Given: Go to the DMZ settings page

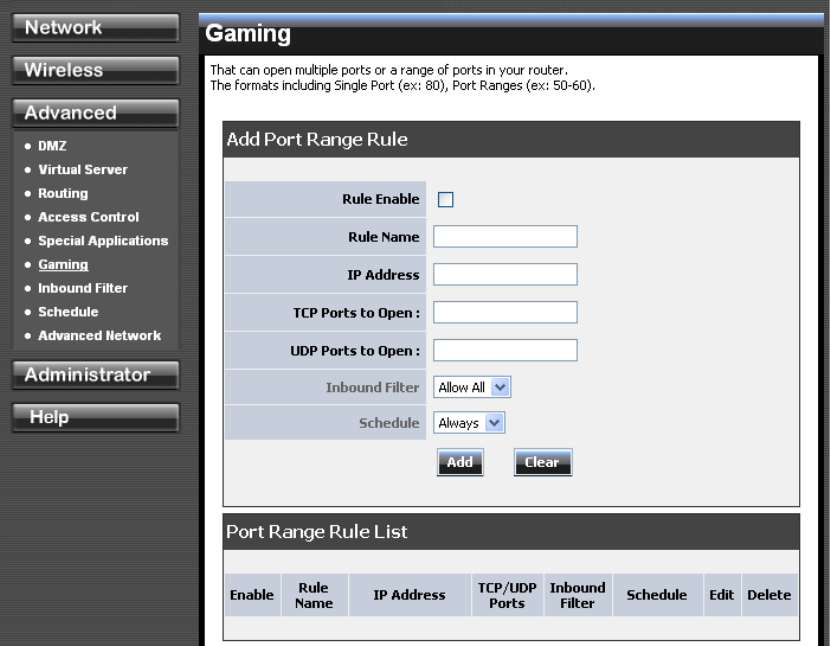Looking at the screenshot, I should pos(53,146).
